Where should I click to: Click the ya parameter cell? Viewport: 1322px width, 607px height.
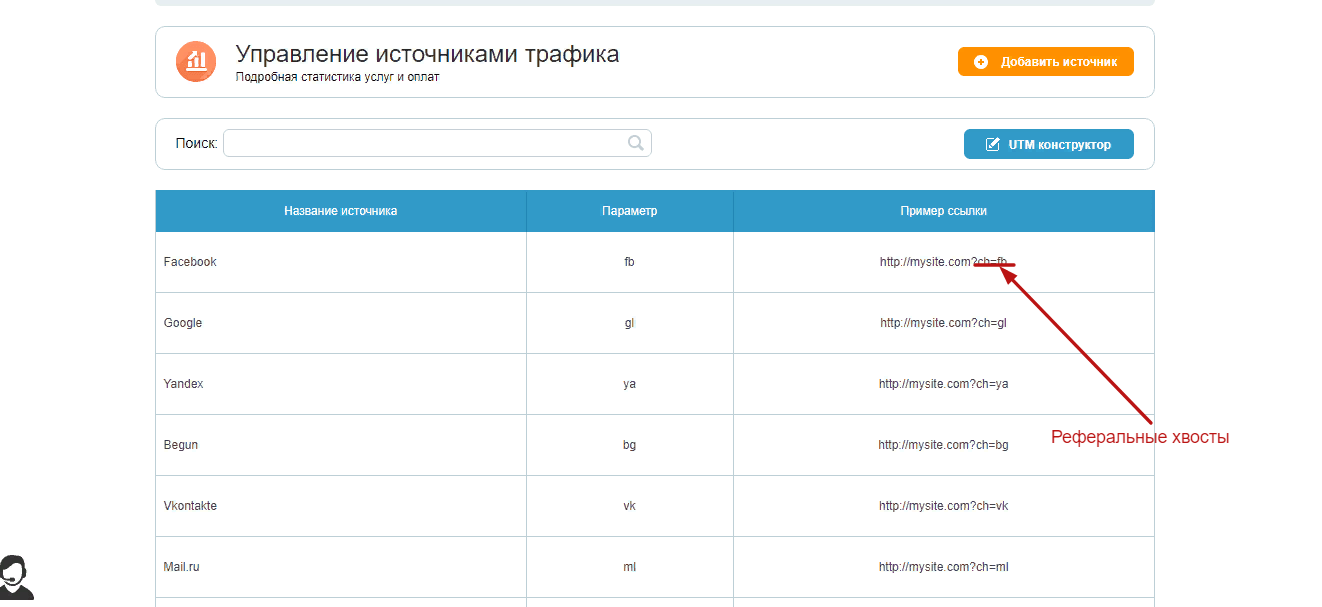tap(630, 384)
